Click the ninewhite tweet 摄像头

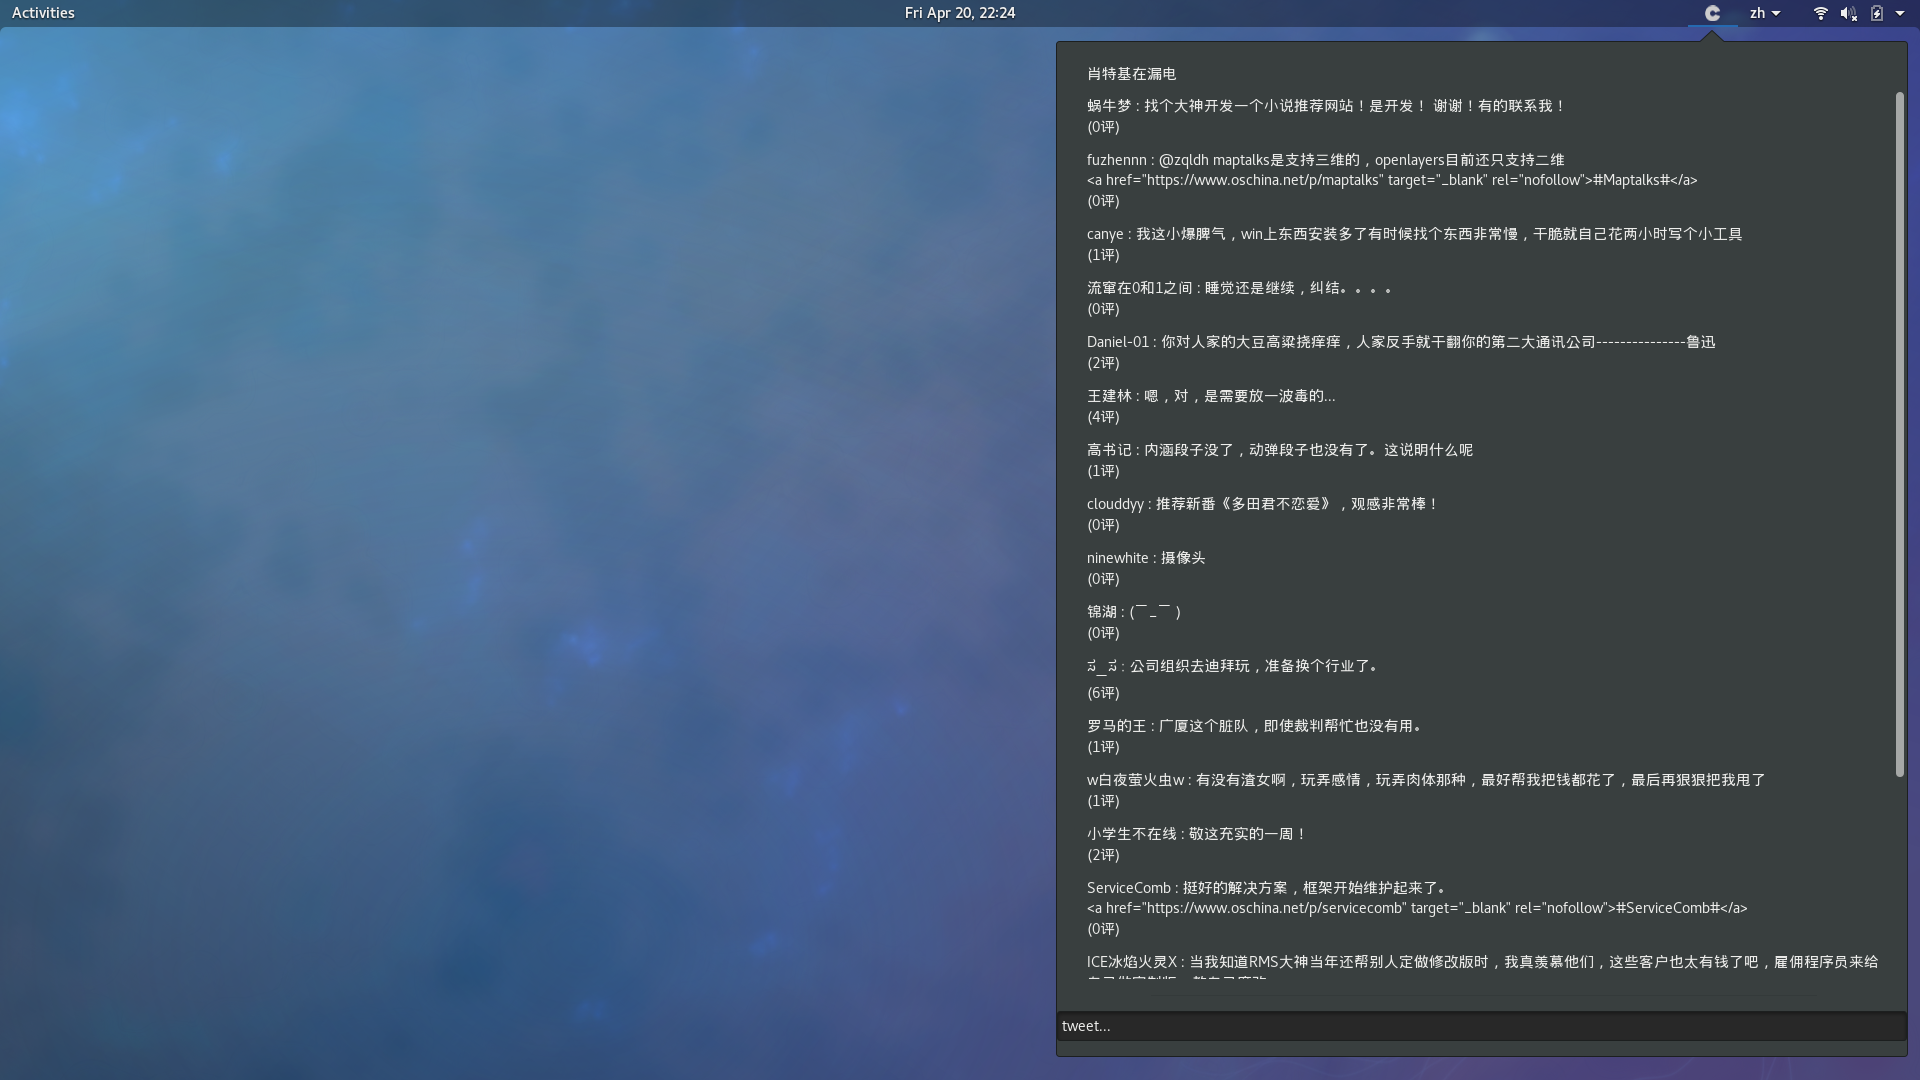pos(1146,558)
